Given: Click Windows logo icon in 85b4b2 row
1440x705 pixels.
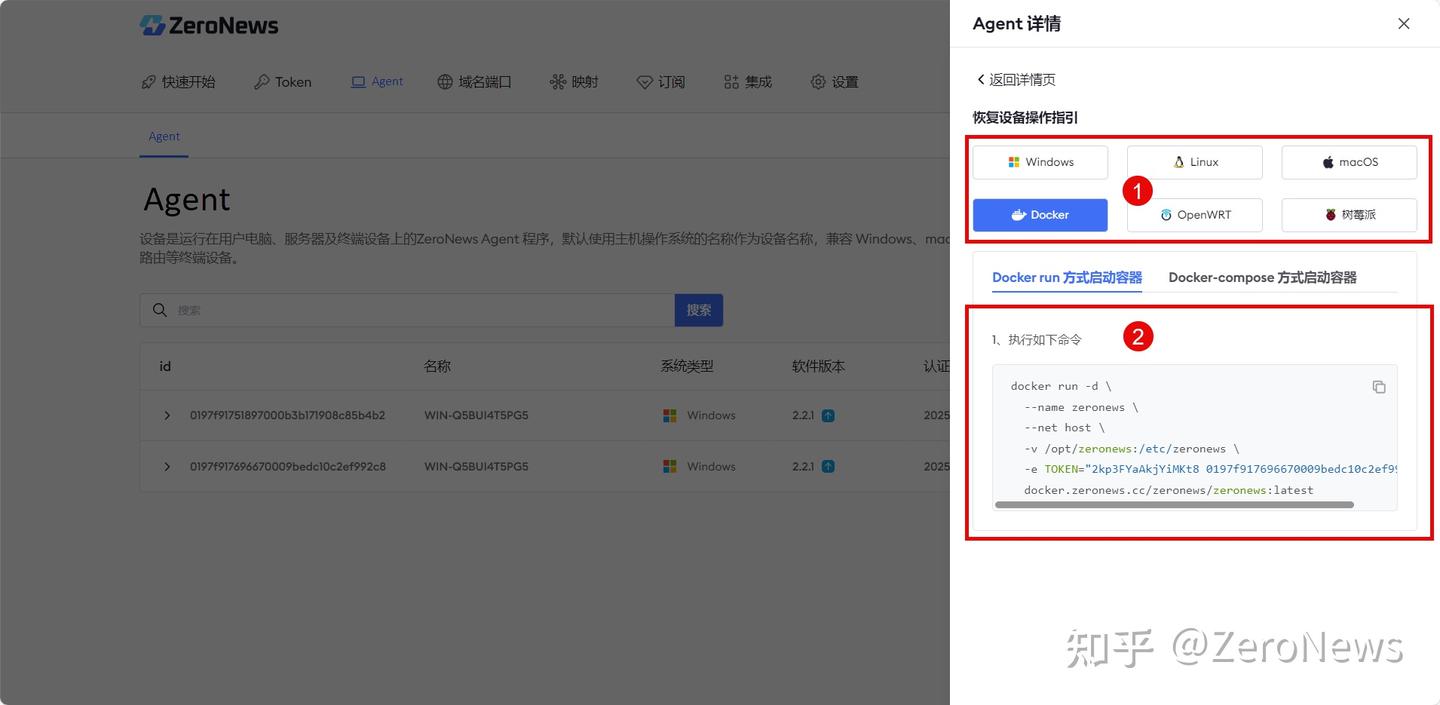Looking at the screenshot, I should [x=670, y=415].
